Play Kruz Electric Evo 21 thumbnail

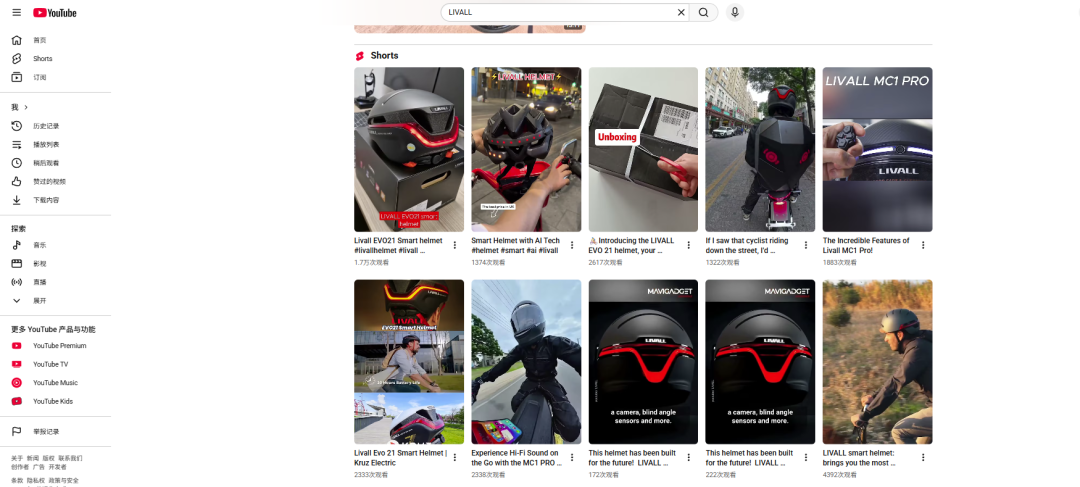coord(409,362)
